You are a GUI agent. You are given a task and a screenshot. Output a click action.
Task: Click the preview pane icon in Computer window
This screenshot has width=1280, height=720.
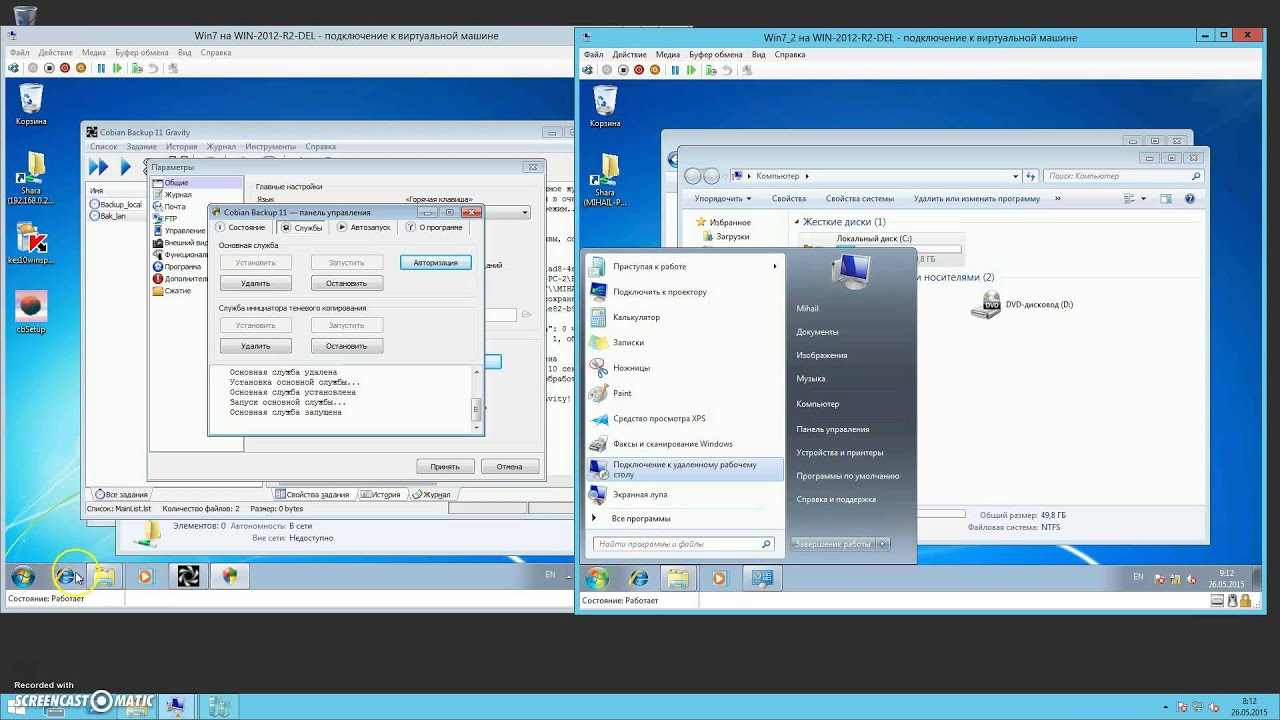coord(1165,199)
